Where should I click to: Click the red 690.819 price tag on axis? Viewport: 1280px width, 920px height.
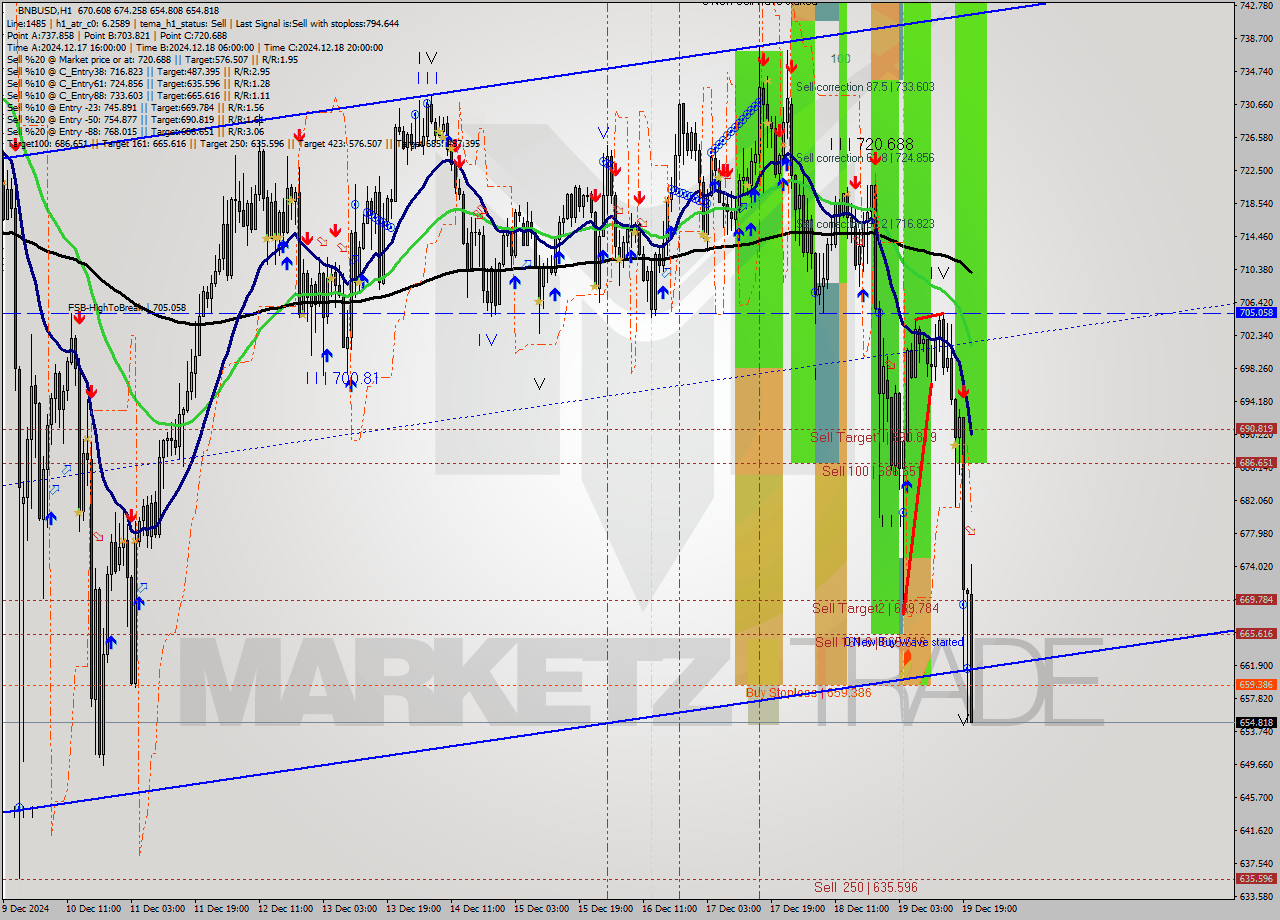[x=1256, y=429]
